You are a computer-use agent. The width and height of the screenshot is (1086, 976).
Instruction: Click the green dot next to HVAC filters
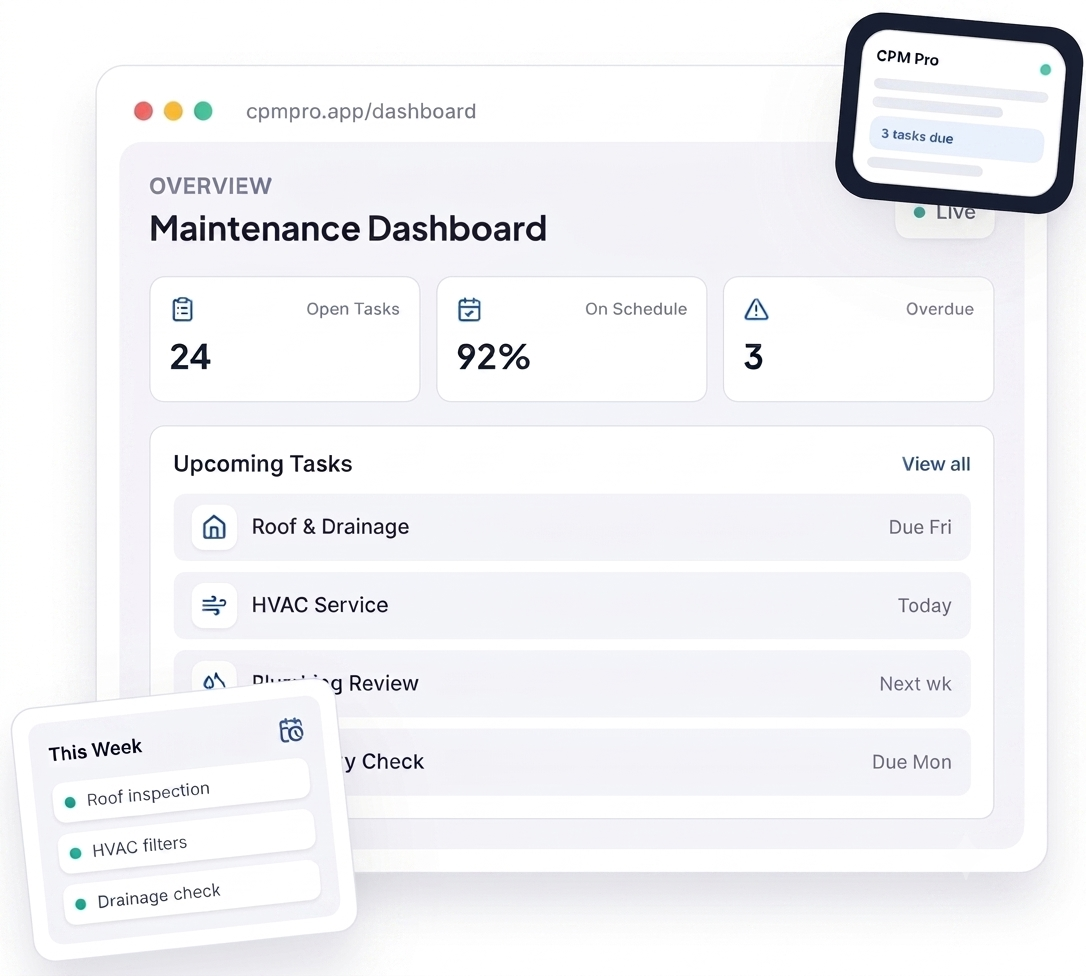pyautogui.click(x=75, y=853)
